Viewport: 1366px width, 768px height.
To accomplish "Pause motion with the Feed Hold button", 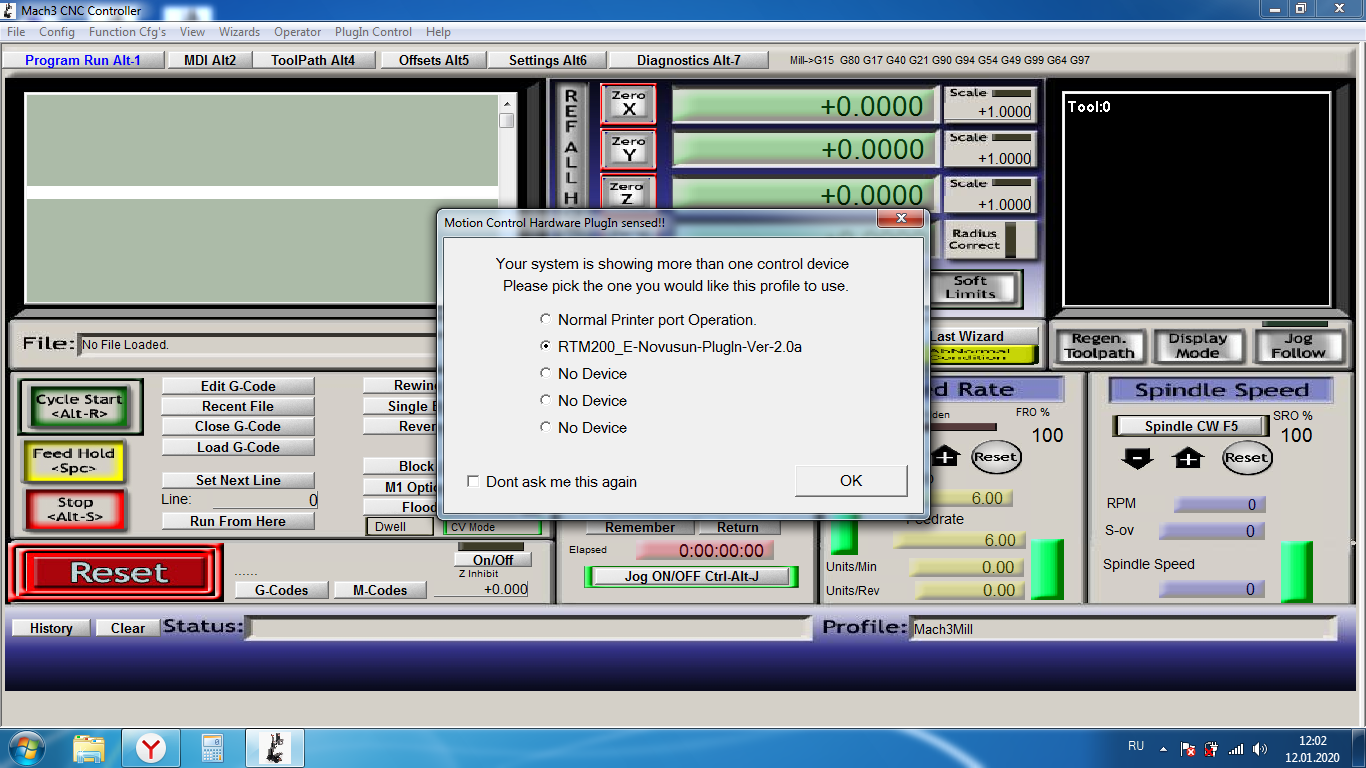I will (74, 460).
